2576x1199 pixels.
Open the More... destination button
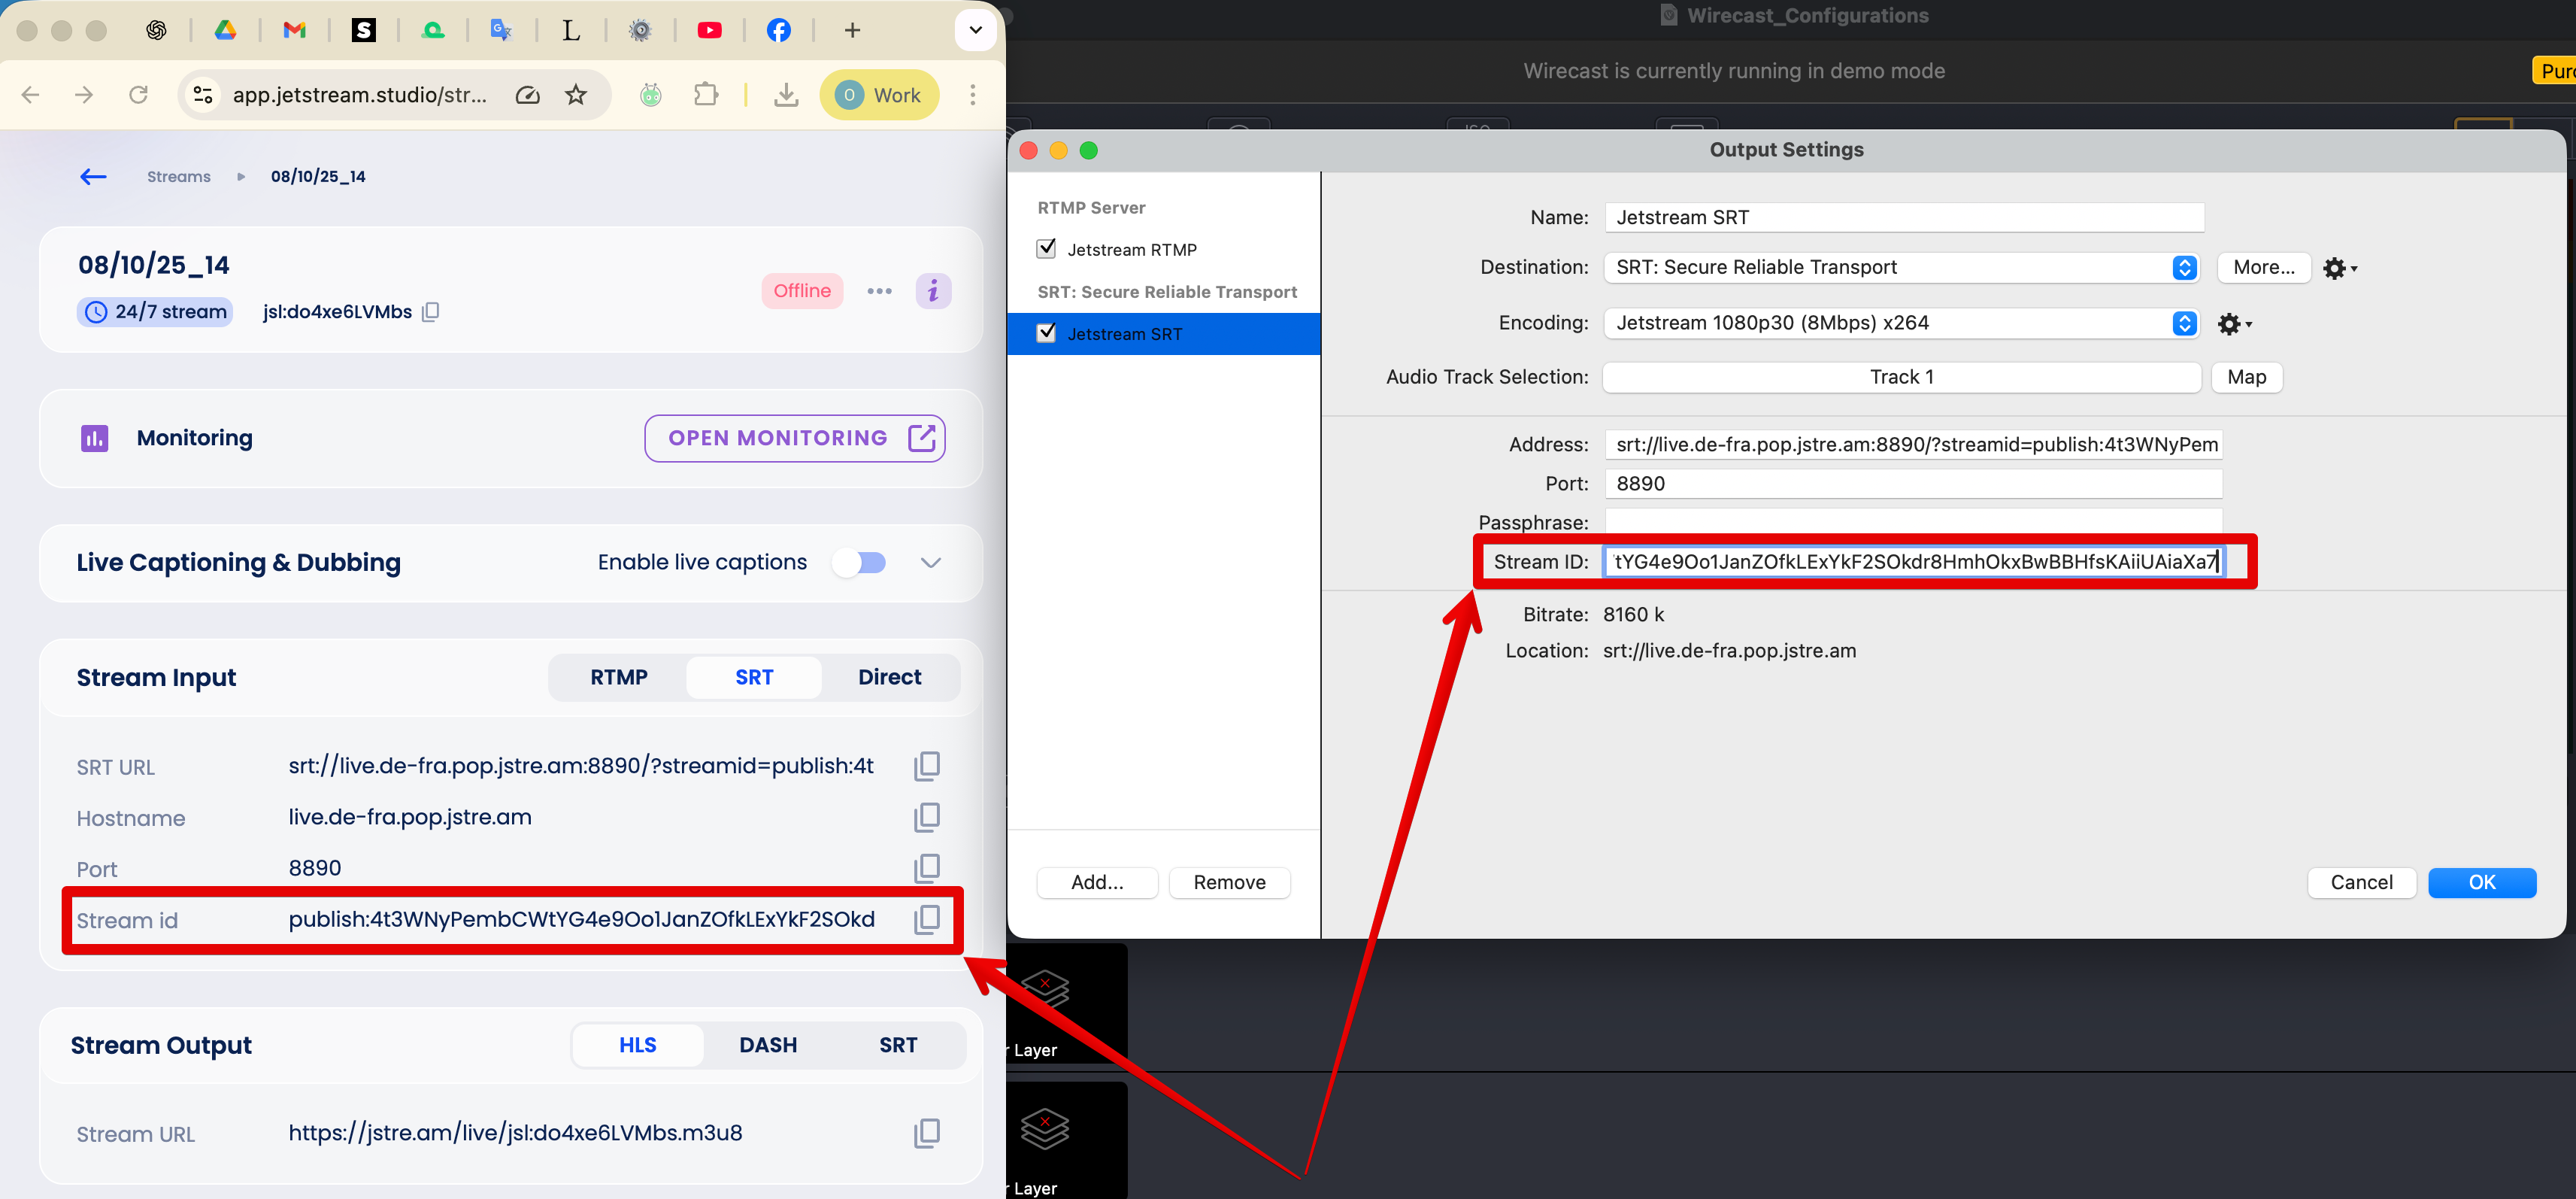point(2263,267)
